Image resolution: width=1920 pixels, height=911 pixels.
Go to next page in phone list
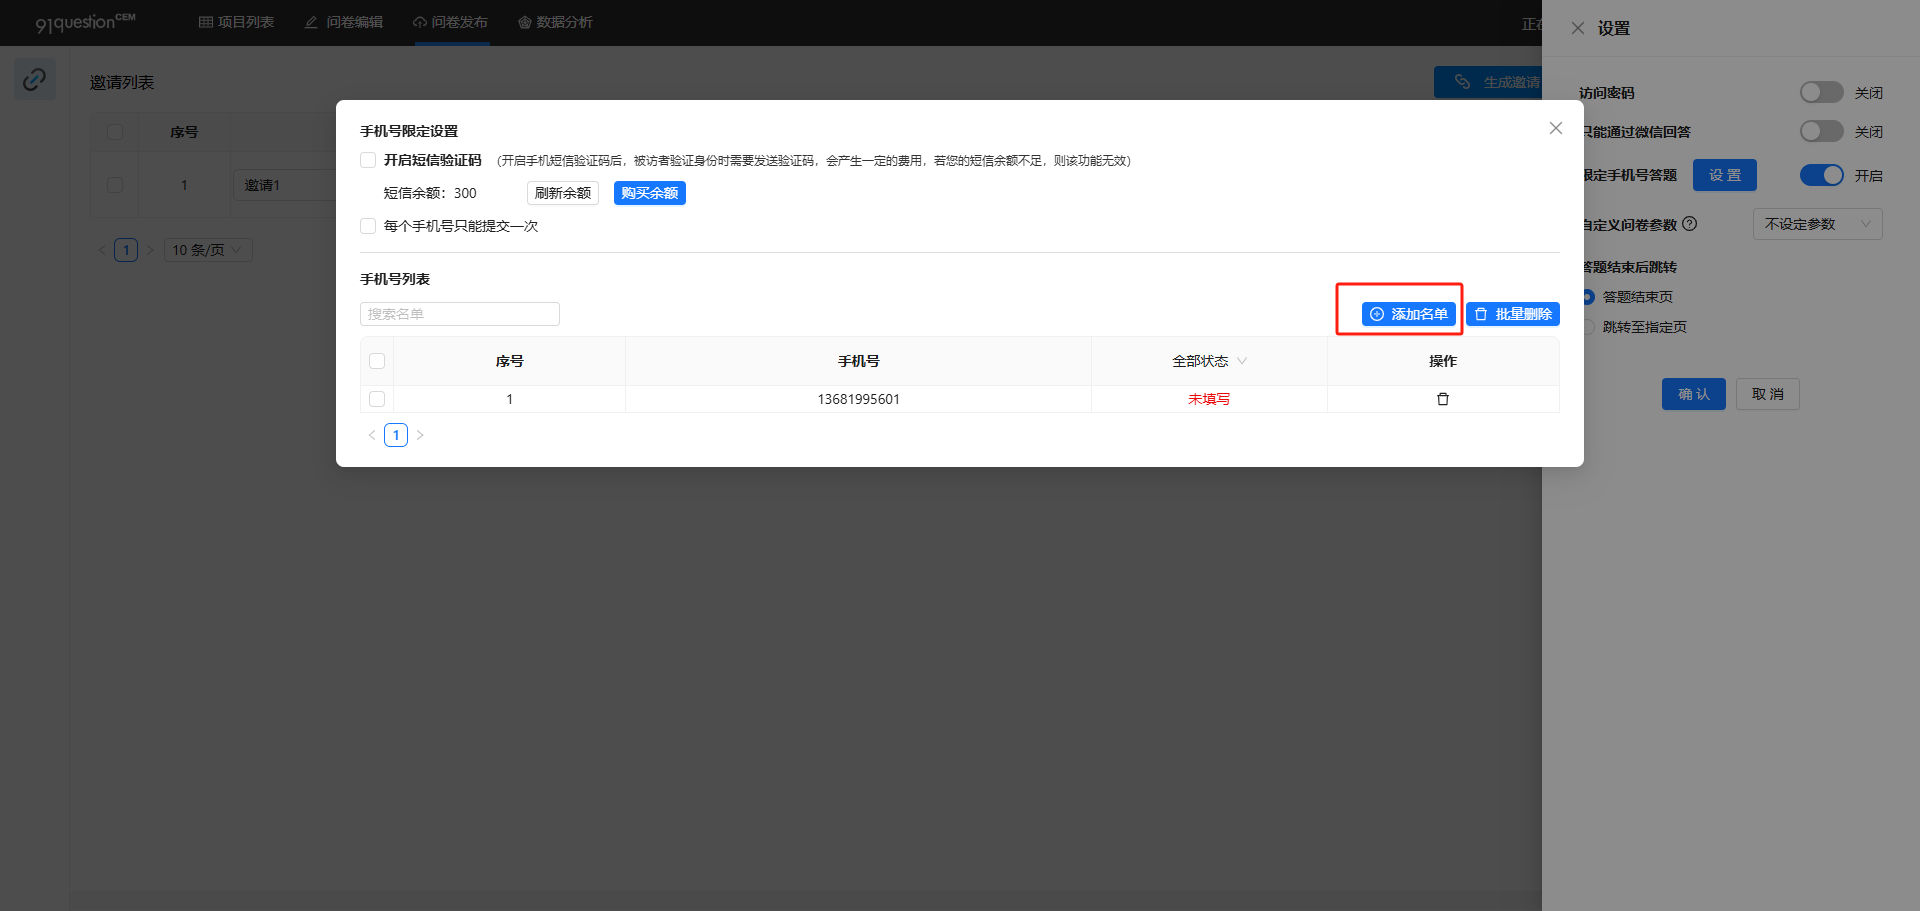point(420,435)
